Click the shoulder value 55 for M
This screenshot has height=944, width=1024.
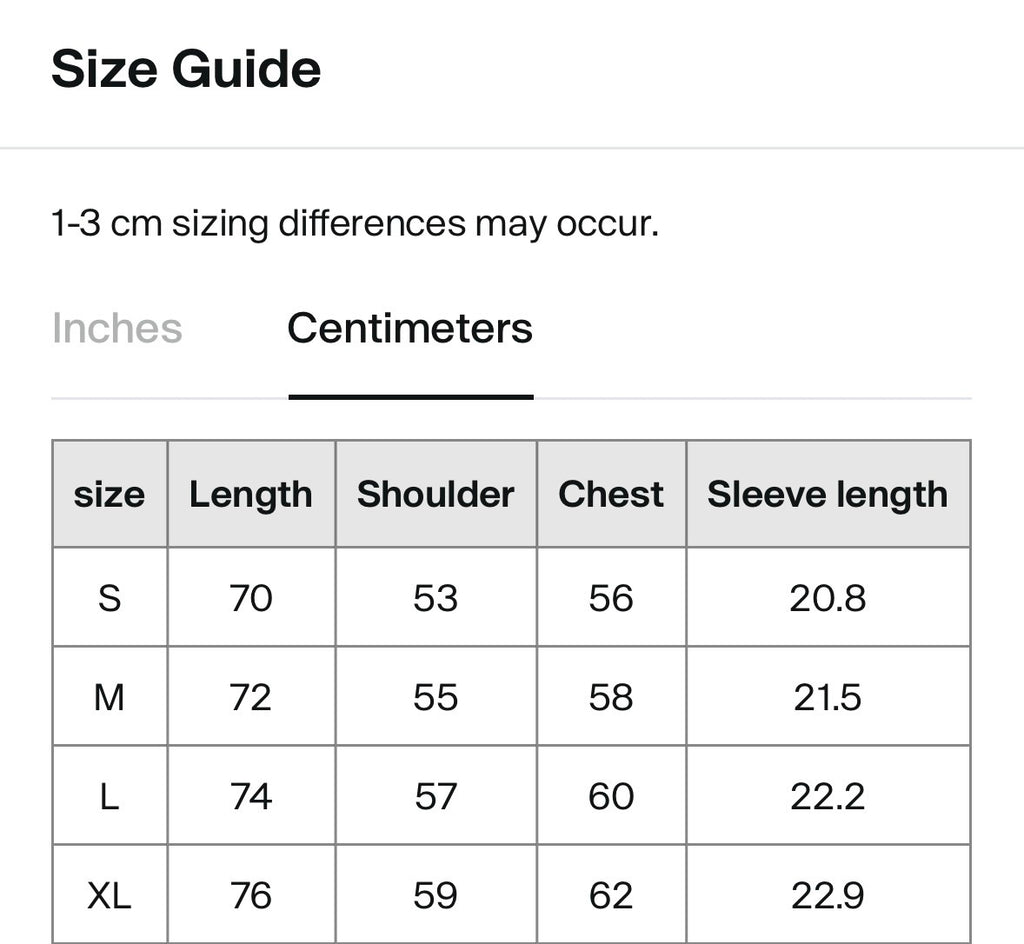[x=436, y=697]
